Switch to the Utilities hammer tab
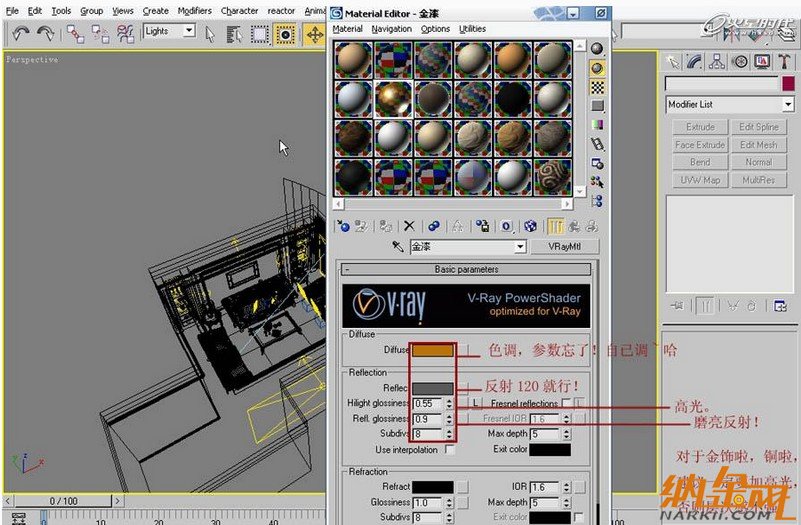The width and height of the screenshot is (801, 525). click(x=784, y=62)
